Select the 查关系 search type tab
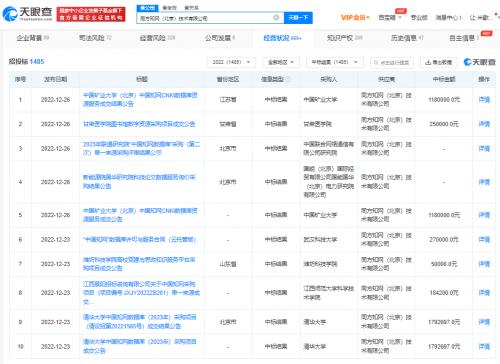 point(192,8)
